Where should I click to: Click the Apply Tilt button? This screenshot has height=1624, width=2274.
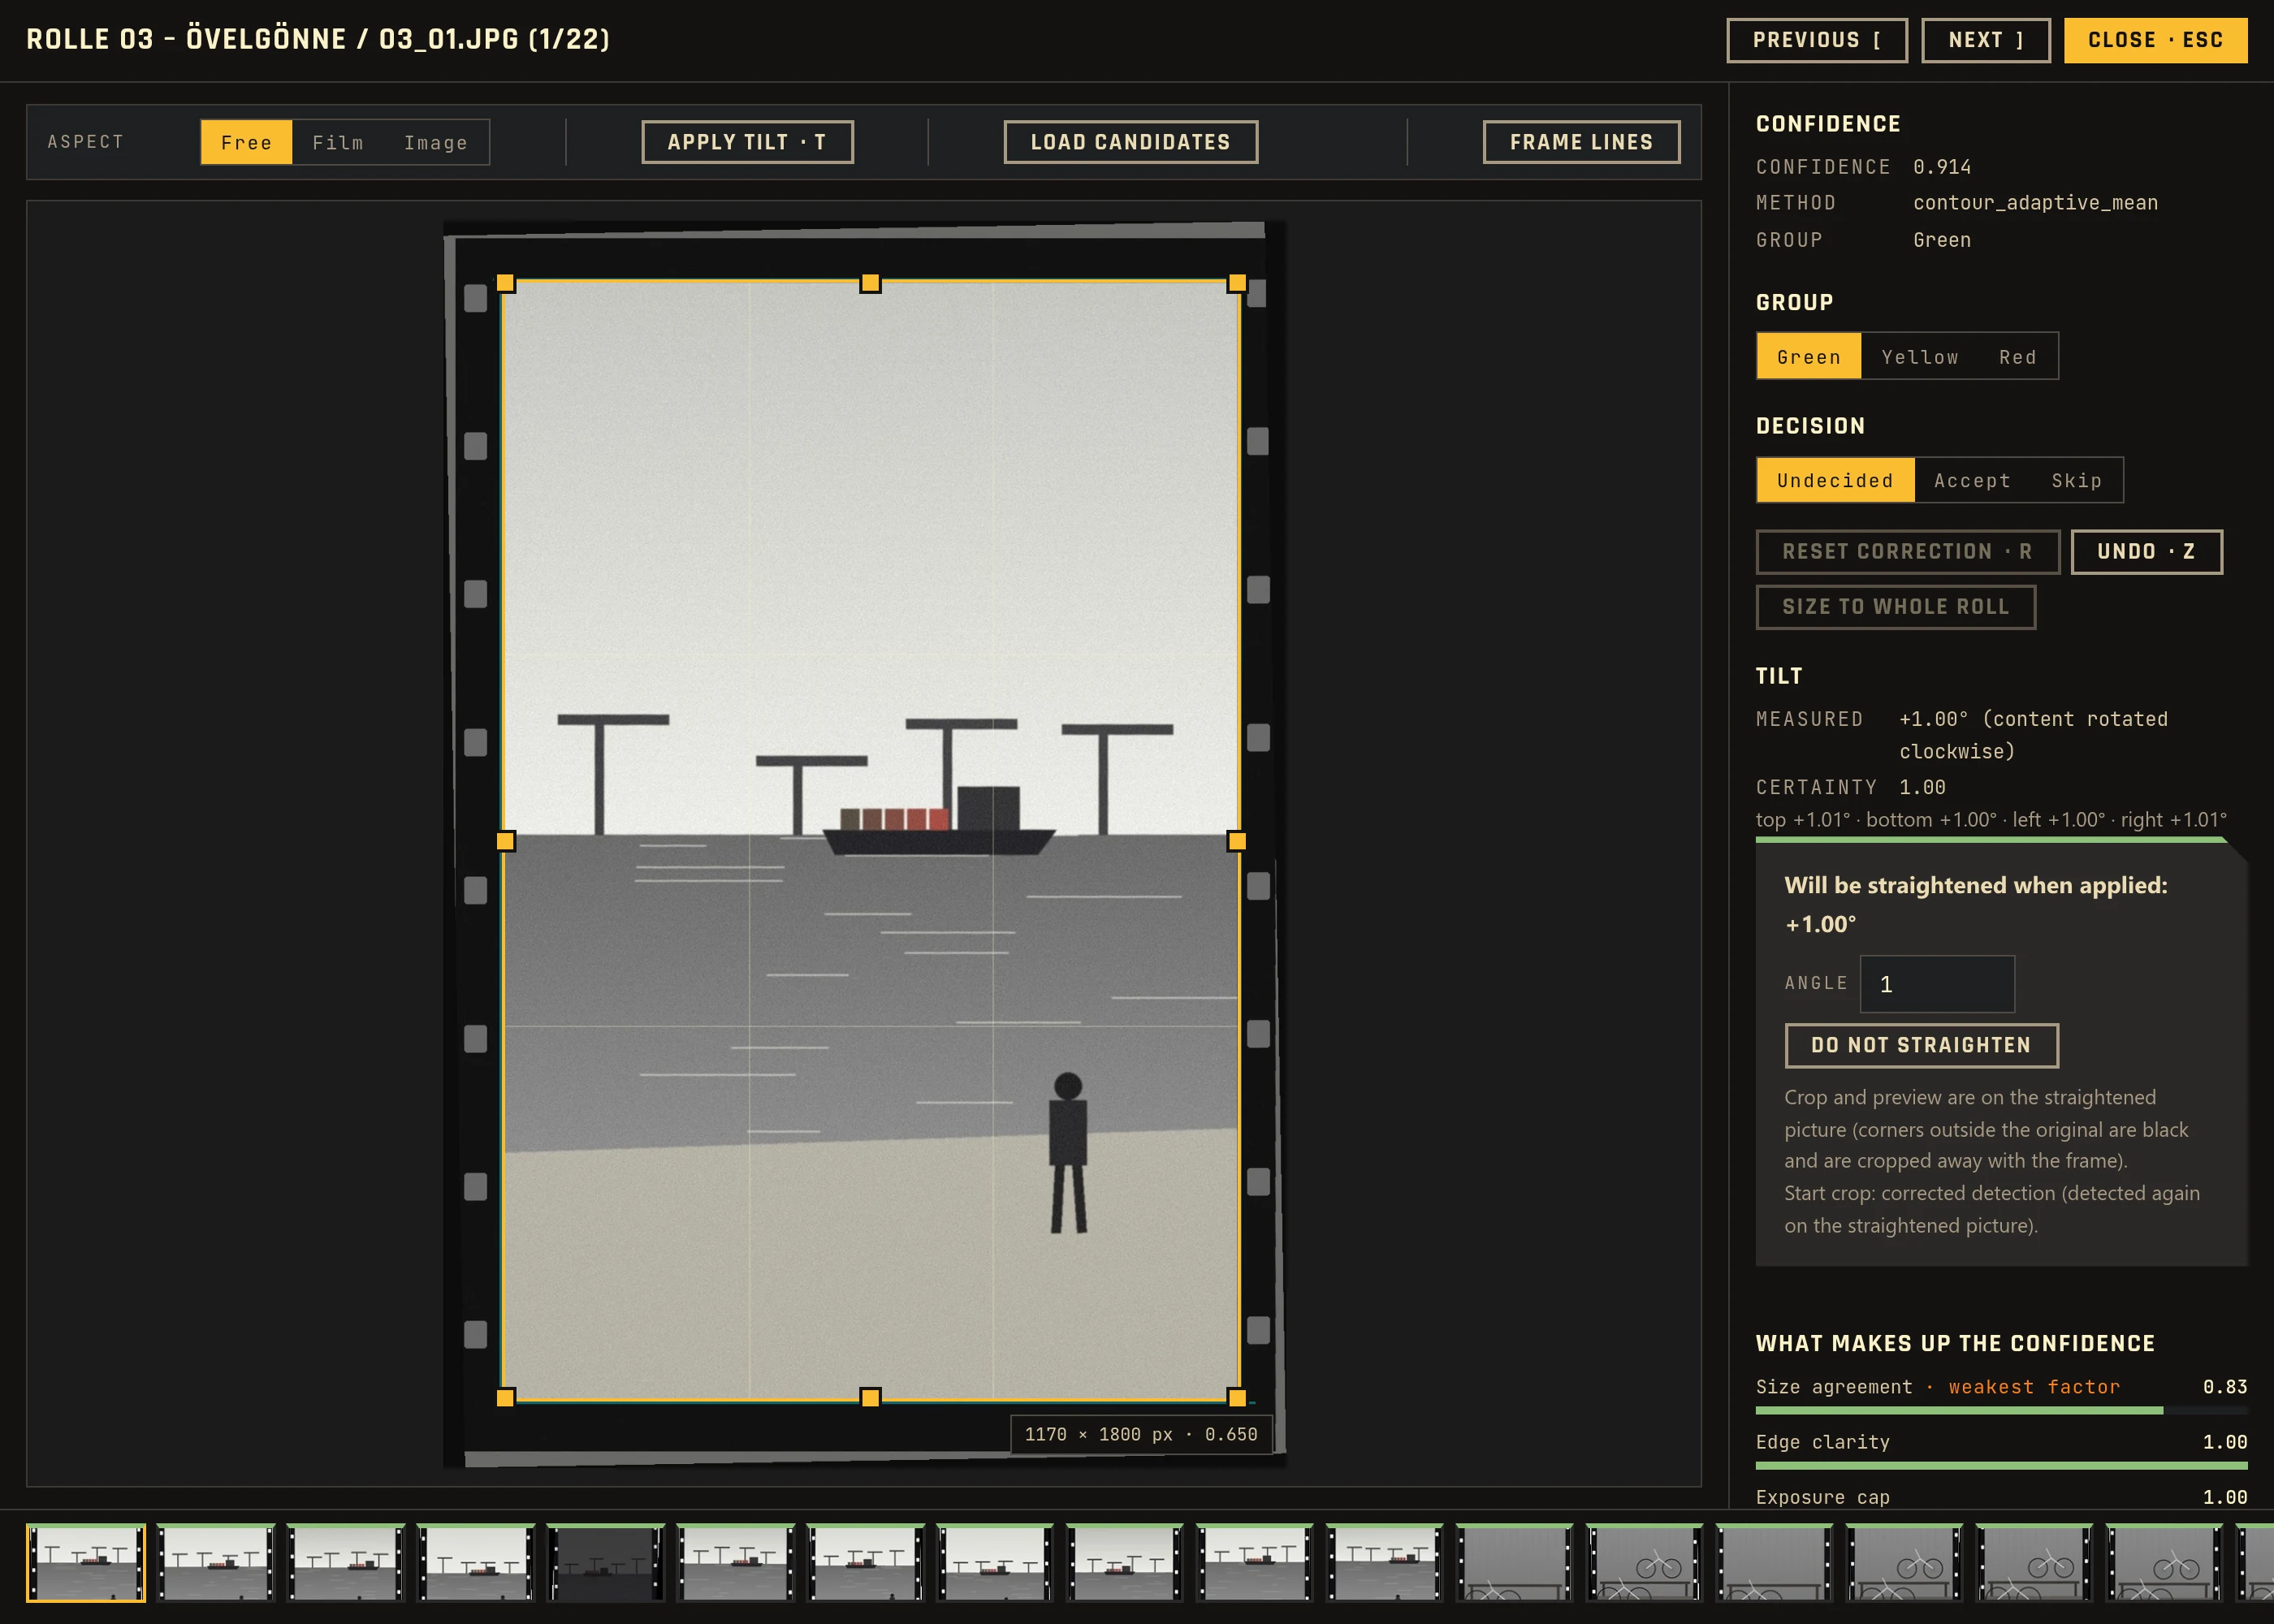tap(747, 142)
